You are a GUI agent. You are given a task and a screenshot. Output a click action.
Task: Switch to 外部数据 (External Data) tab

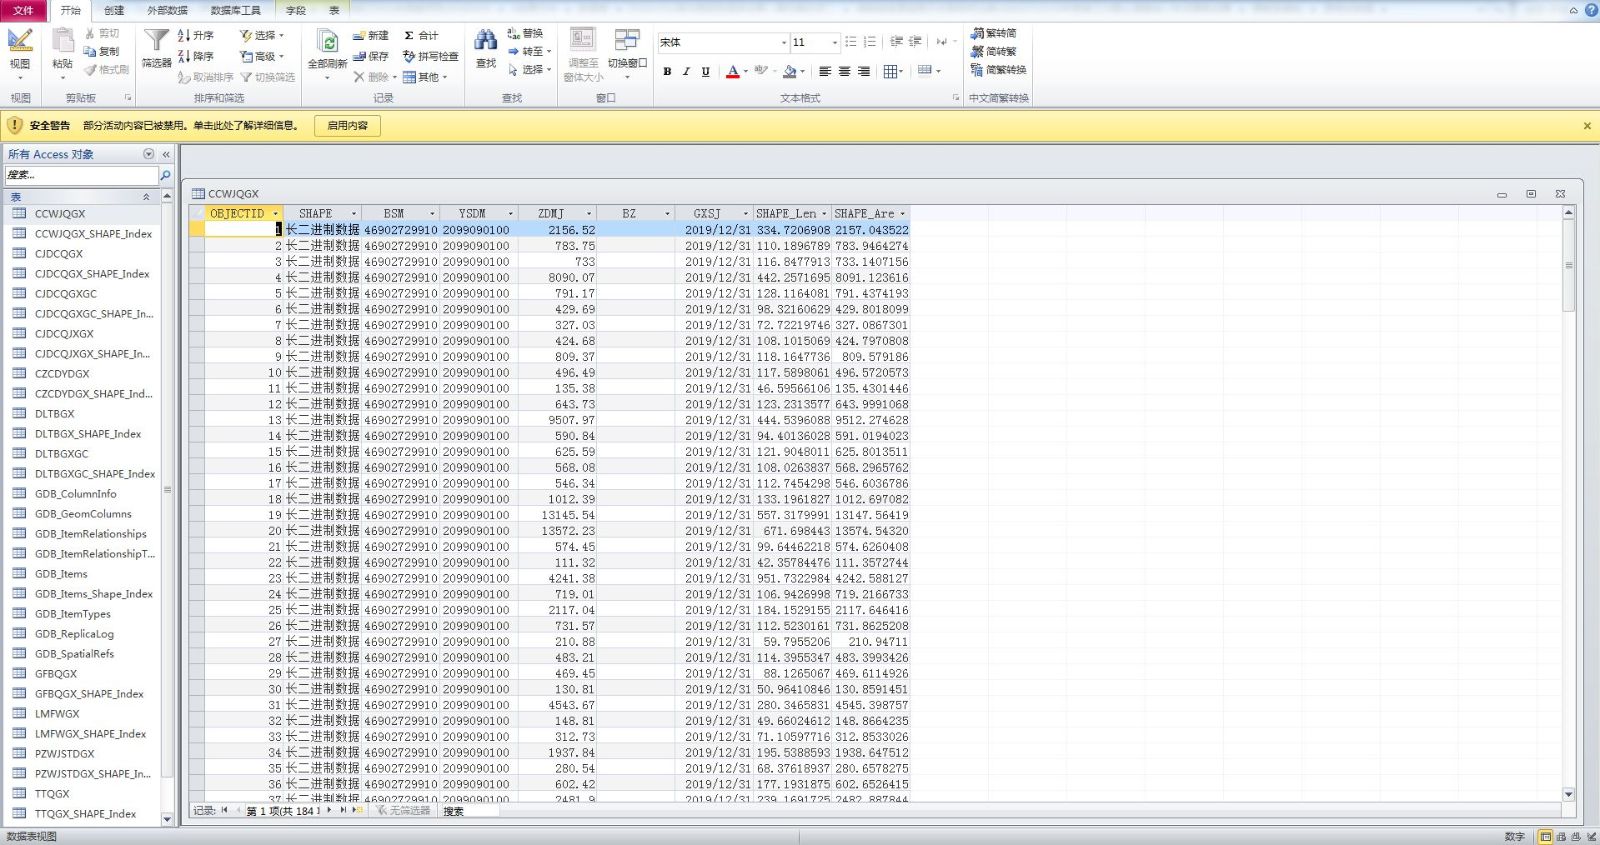pos(167,11)
